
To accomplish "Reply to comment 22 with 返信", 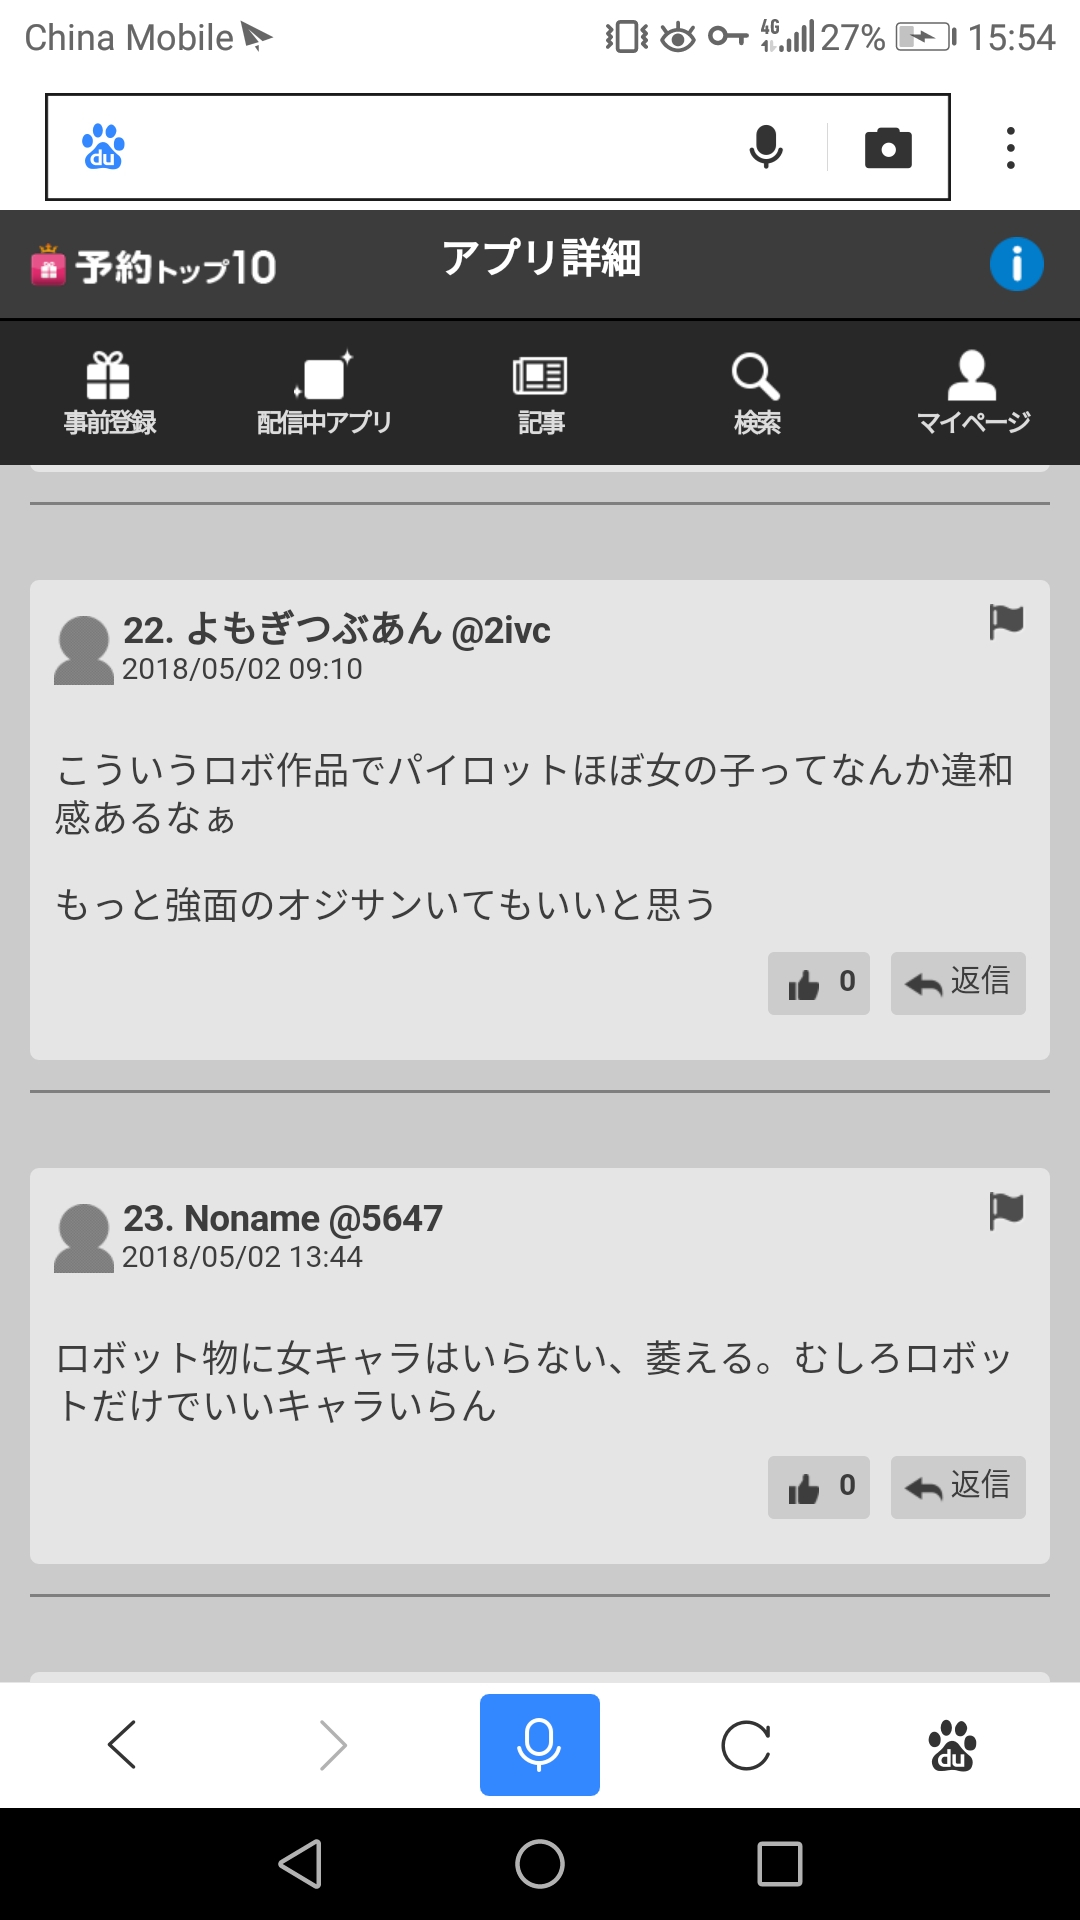I will 958,983.
